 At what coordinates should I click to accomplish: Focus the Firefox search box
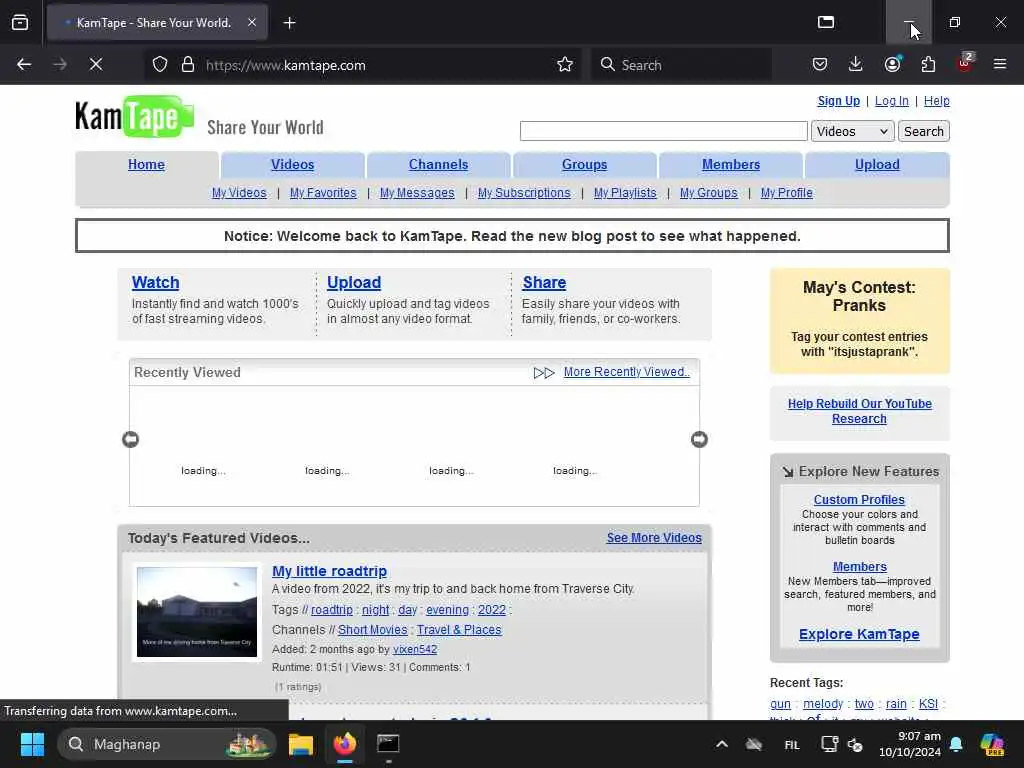point(682,65)
